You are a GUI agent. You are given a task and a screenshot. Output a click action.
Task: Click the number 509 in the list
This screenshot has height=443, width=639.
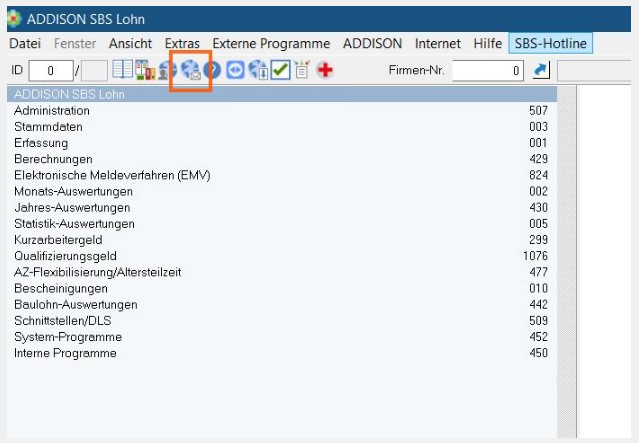coord(538,321)
